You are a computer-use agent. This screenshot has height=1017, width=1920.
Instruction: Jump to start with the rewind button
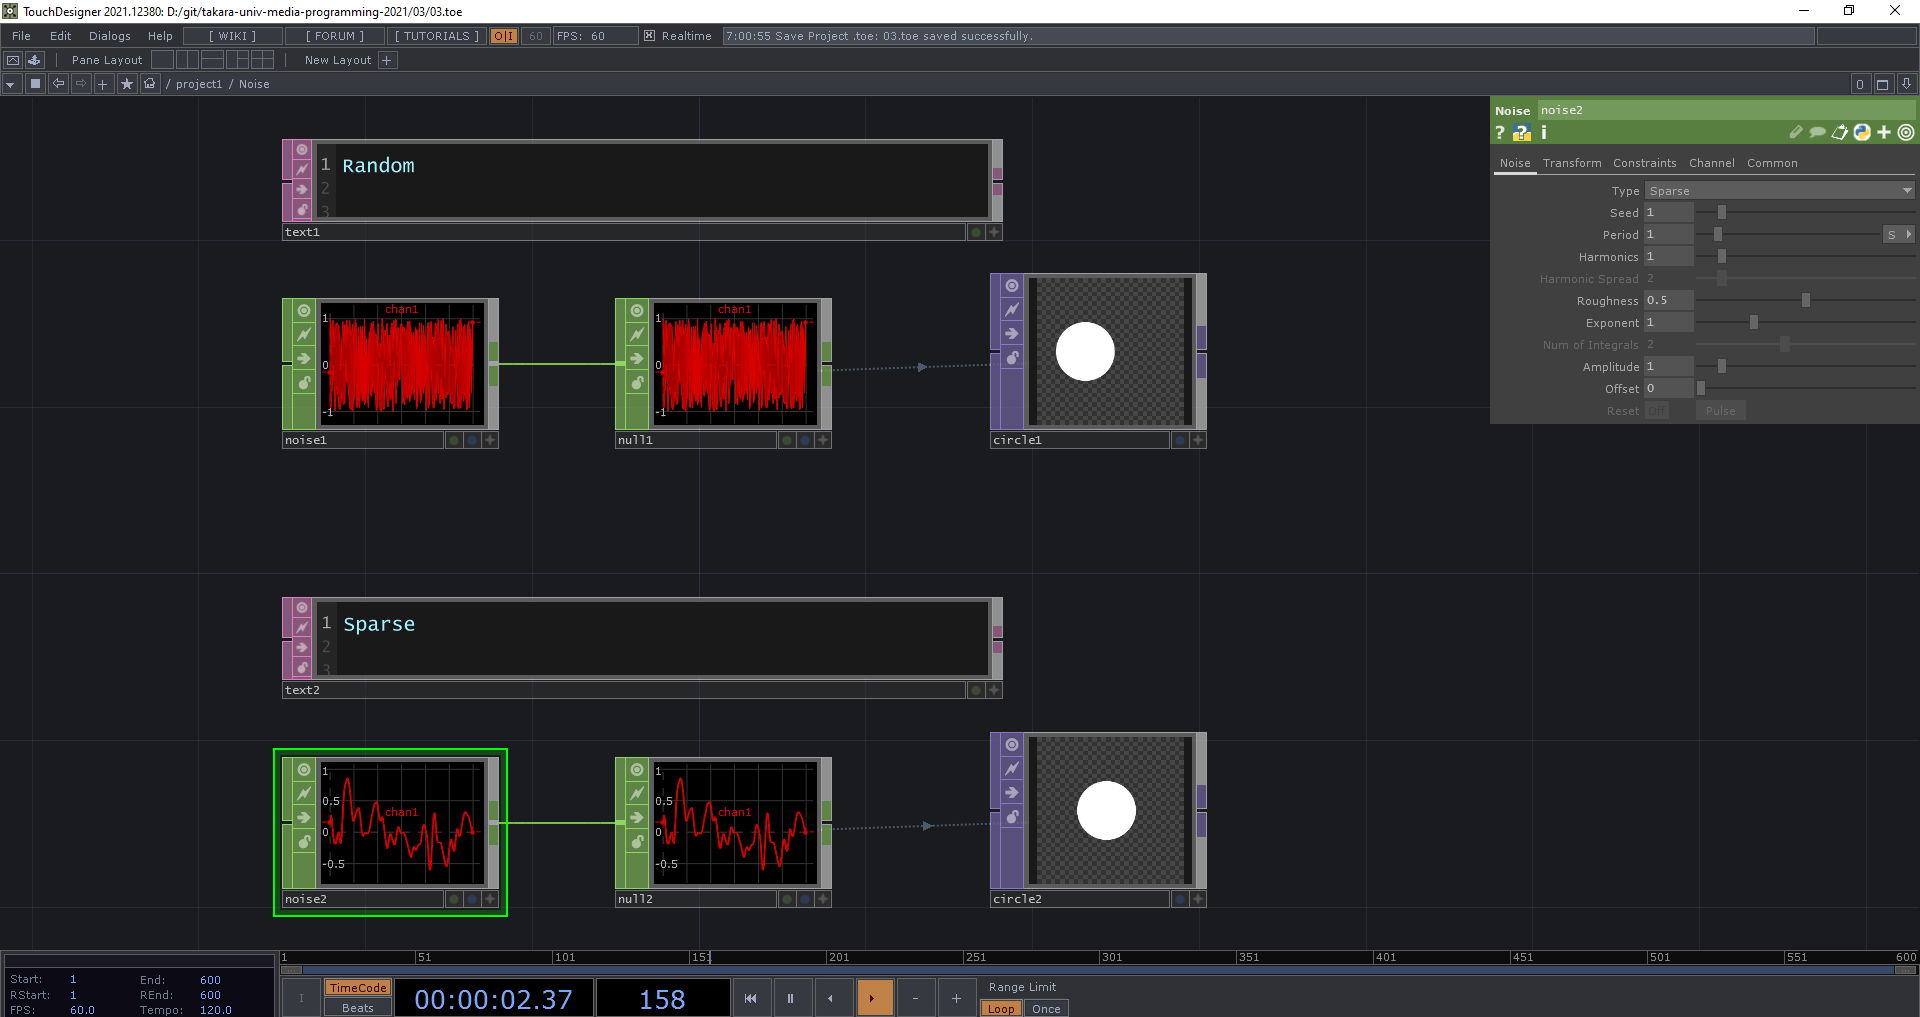750,998
